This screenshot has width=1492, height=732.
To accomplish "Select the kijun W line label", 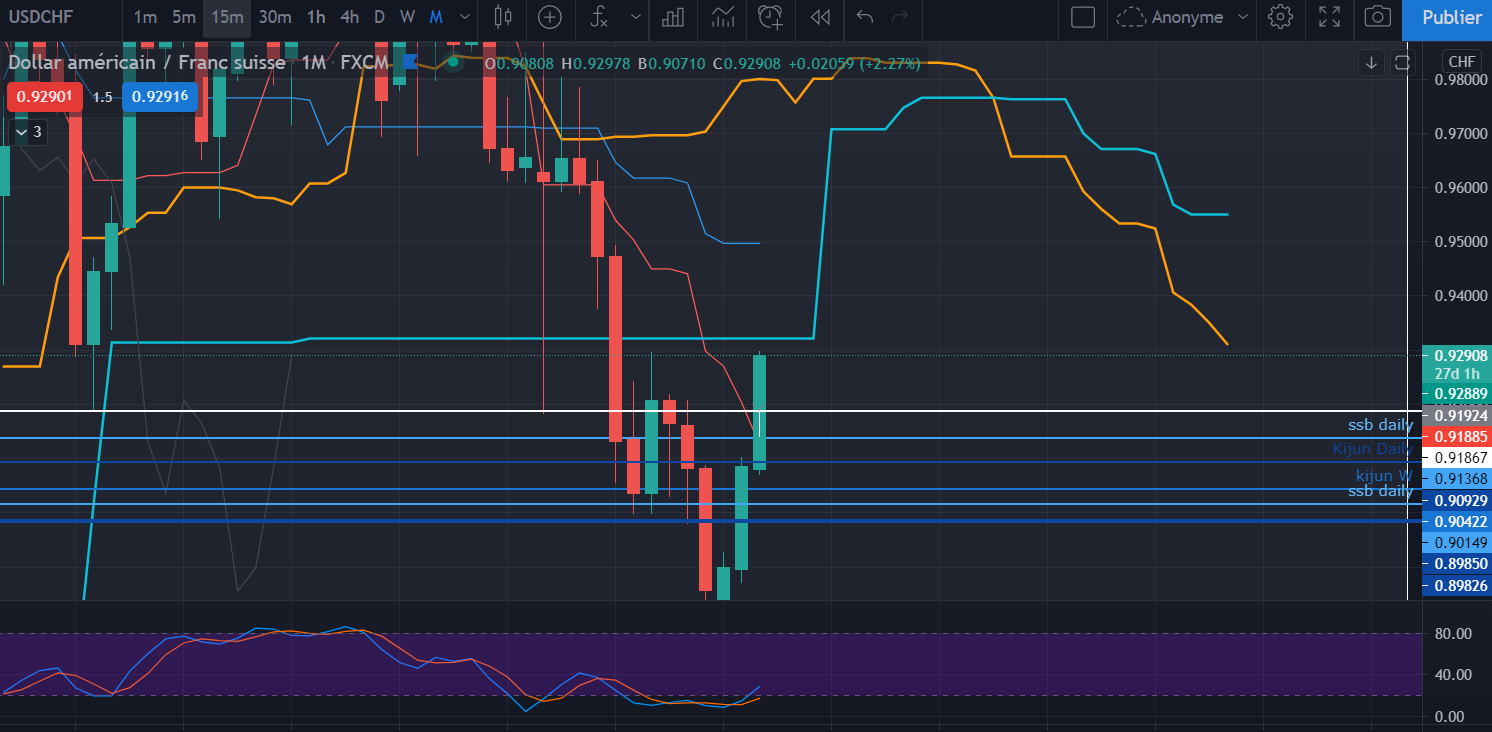I will pos(1385,475).
